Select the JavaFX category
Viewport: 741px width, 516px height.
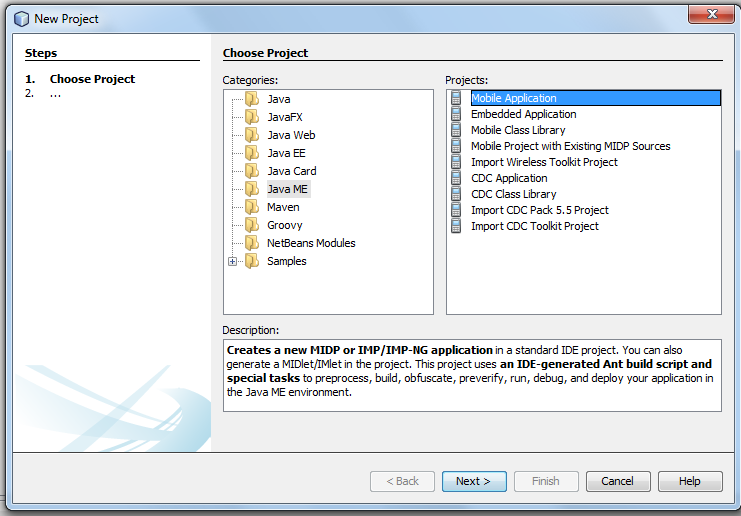click(x=284, y=117)
